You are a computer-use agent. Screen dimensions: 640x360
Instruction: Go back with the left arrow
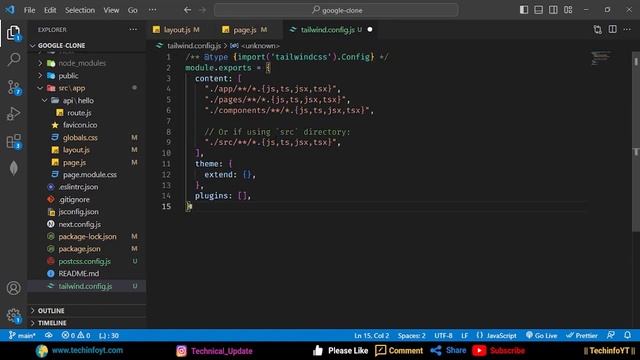pyautogui.click(x=187, y=10)
